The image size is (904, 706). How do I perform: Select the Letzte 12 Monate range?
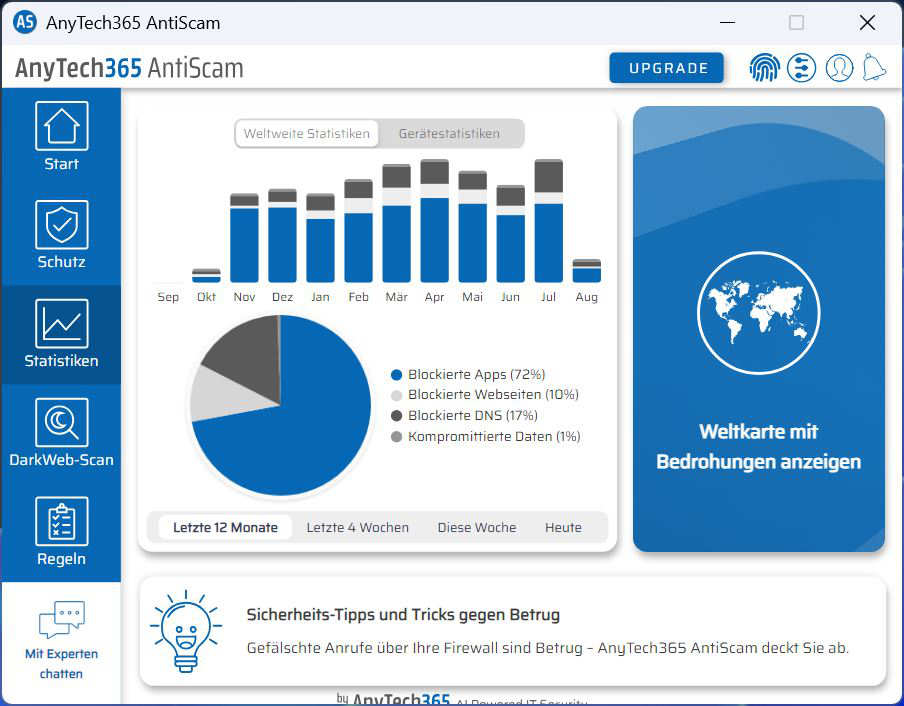point(225,527)
